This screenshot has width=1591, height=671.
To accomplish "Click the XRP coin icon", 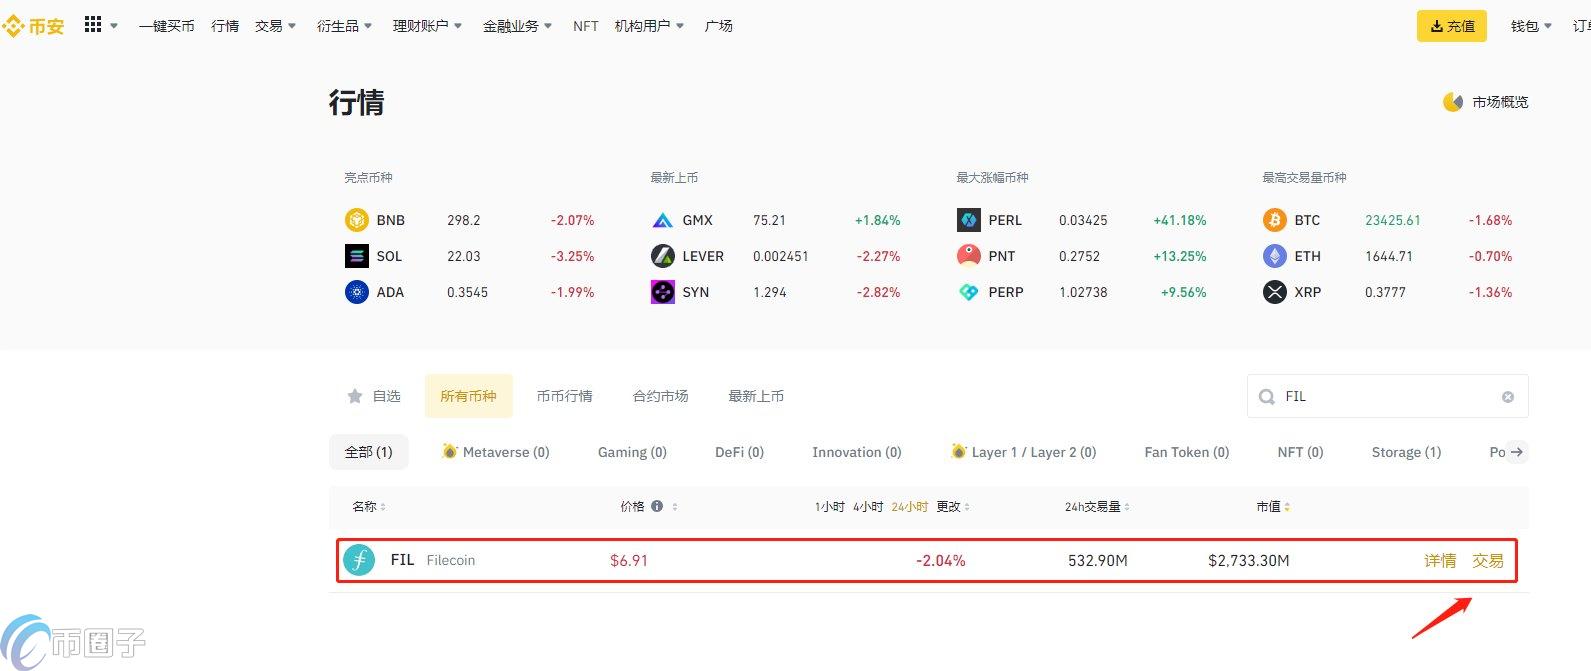I will click(x=1275, y=292).
